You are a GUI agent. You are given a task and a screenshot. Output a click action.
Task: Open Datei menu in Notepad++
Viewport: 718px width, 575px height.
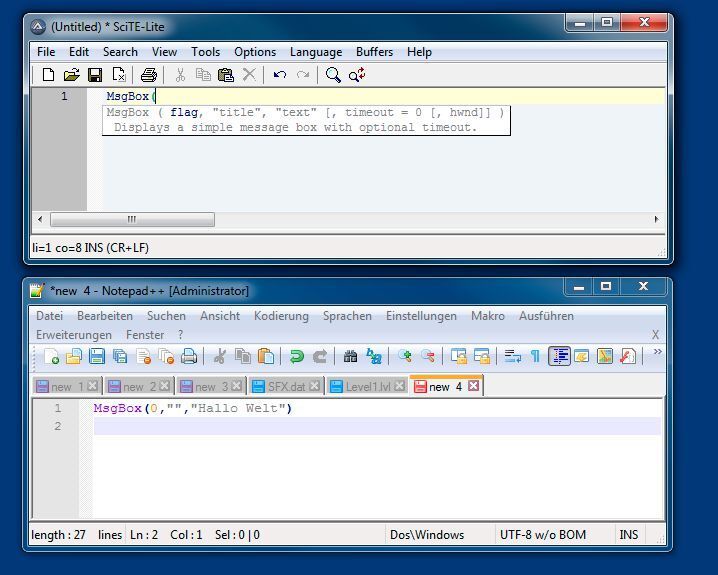(x=49, y=316)
